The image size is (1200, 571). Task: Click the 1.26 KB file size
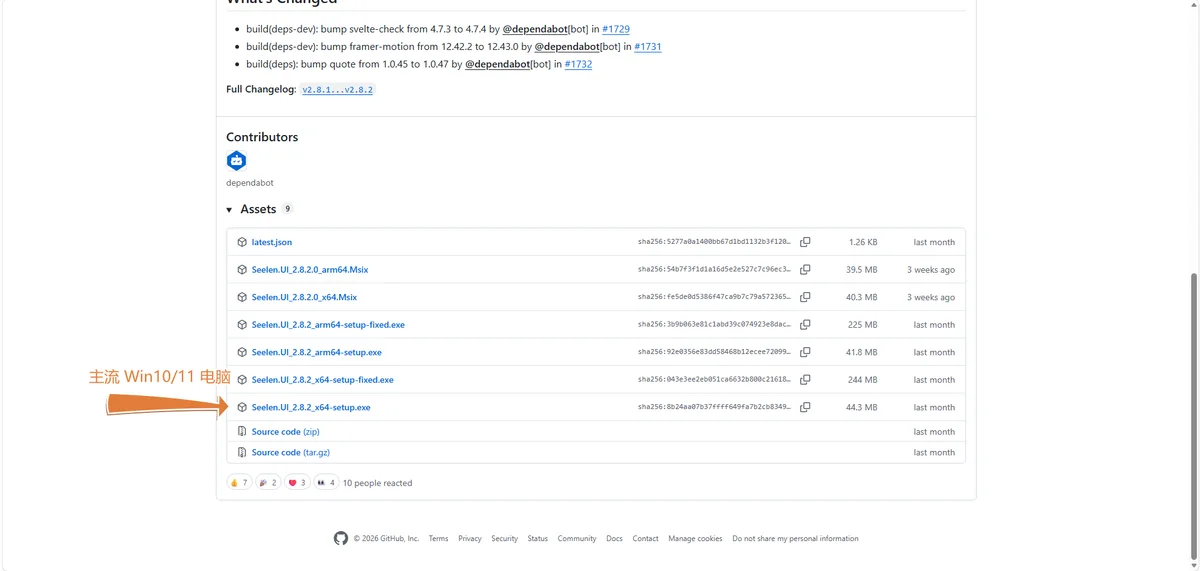click(x=863, y=242)
